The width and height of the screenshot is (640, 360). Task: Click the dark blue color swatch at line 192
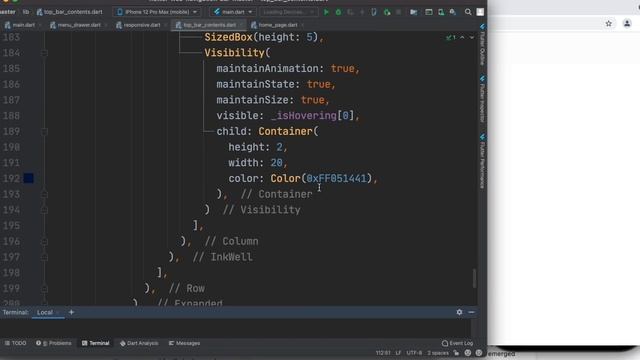[29, 178]
